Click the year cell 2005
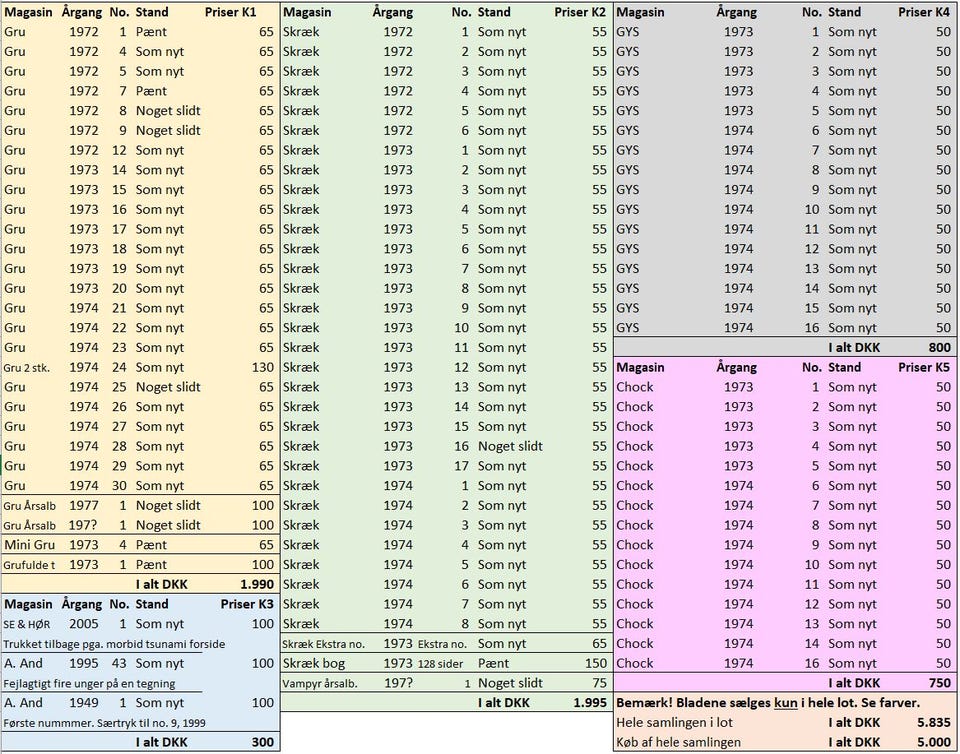This screenshot has height=754, width=960. (x=83, y=624)
